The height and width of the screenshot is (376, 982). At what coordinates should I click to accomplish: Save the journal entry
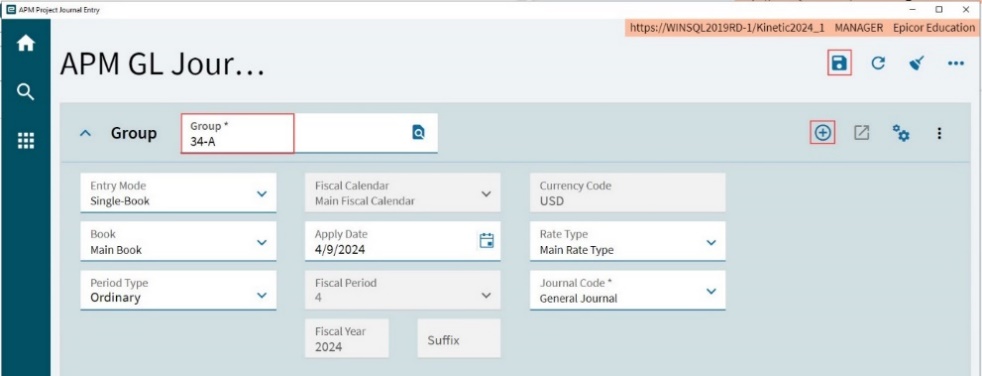click(x=839, y=63)
